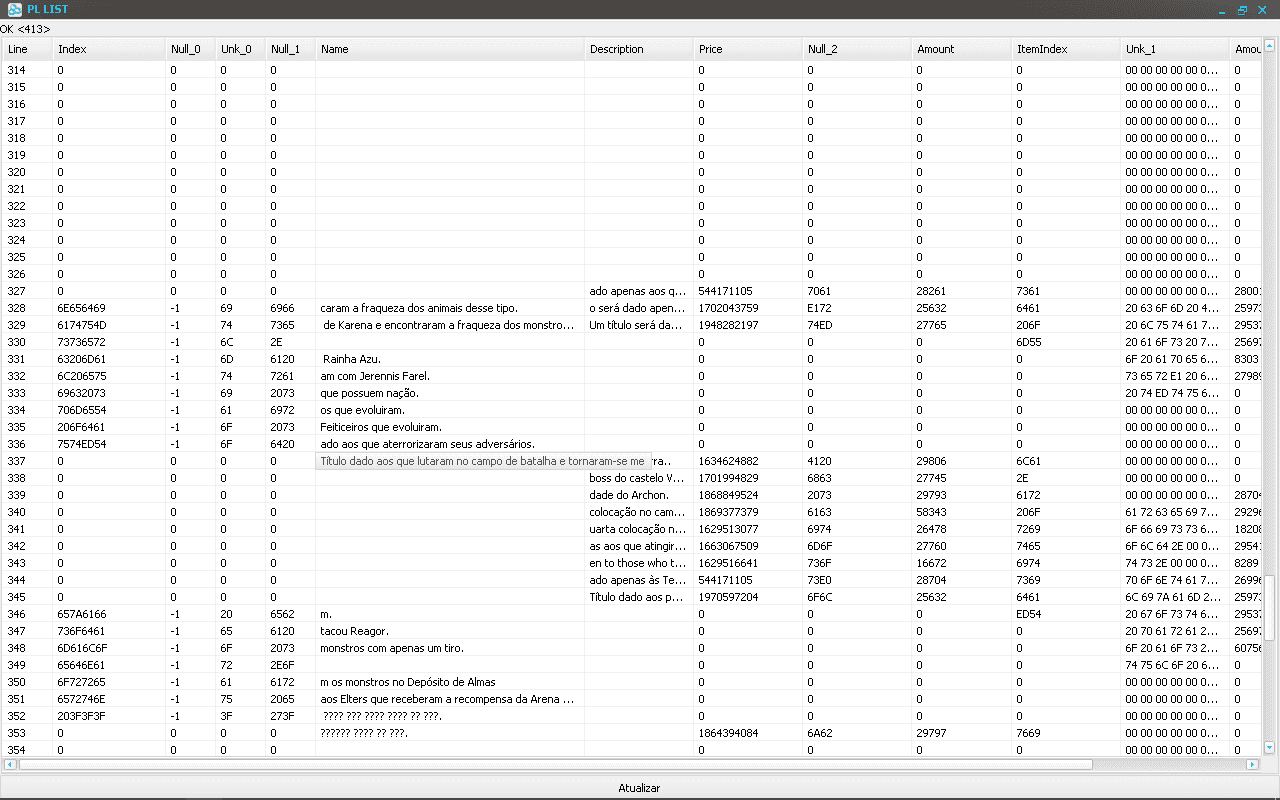Select description cell 'boss do castelo V...'
Screen dimensions: 1280x800
point(639,478)
